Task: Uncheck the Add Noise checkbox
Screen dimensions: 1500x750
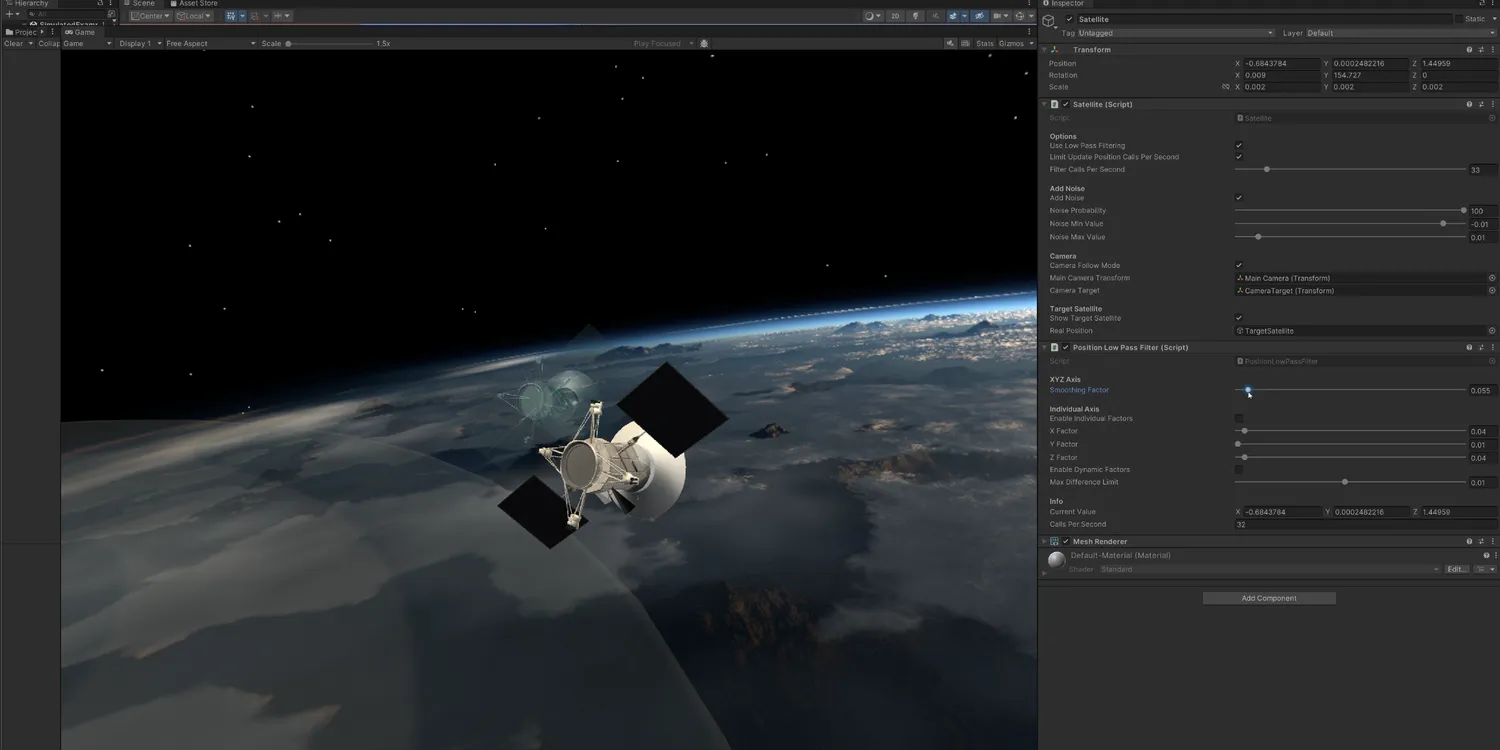Action: (1239, 198)
